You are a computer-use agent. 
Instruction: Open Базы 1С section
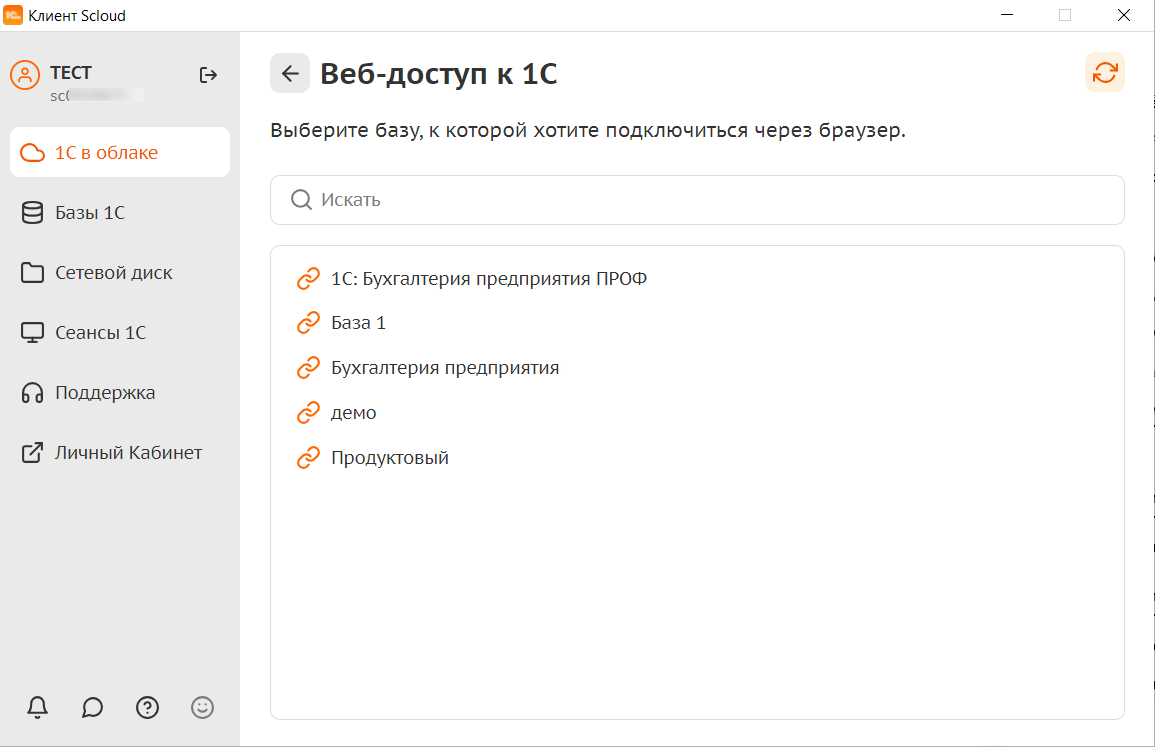pos(120,212)
